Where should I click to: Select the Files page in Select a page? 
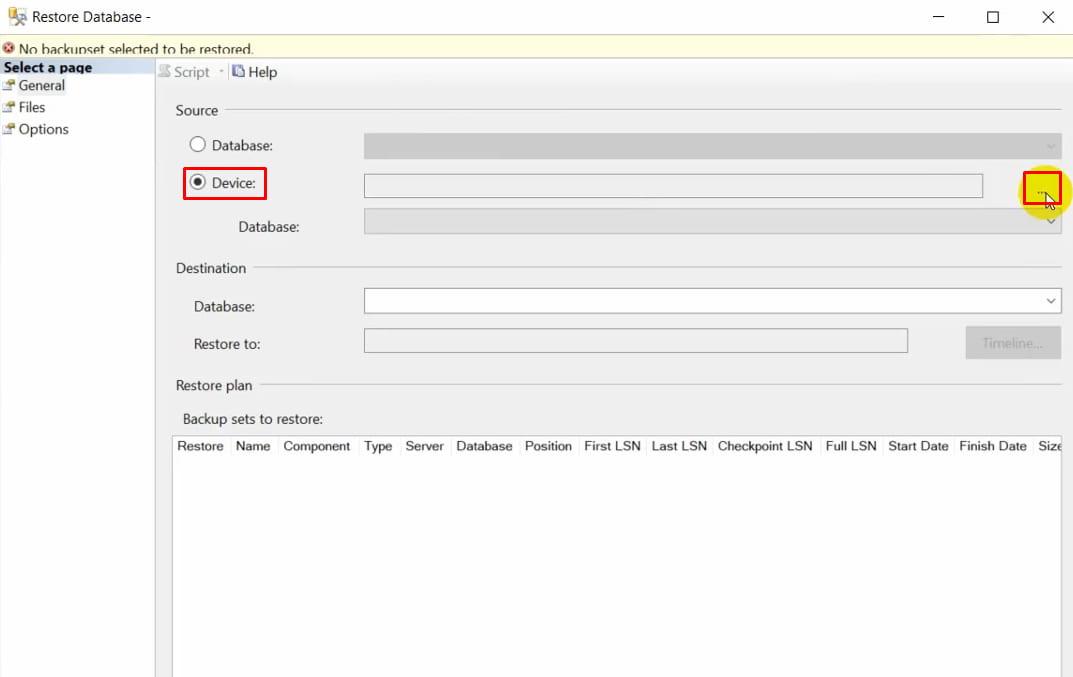point(31,107)
